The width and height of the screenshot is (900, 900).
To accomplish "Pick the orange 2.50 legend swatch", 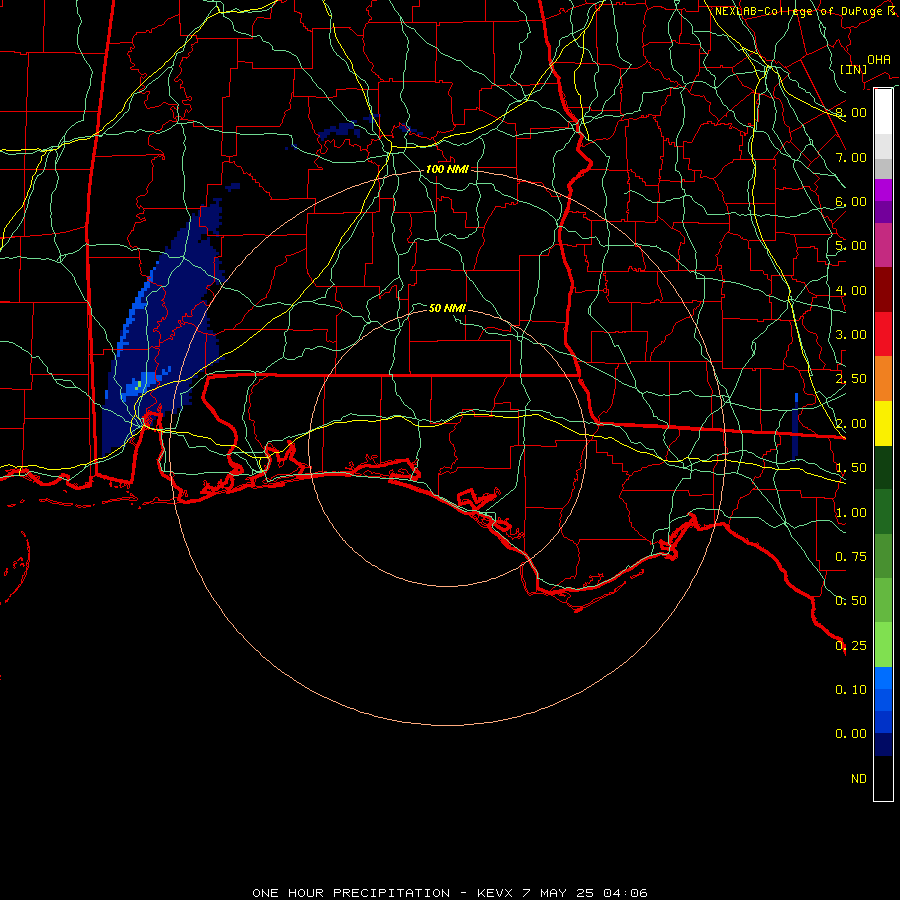I will (x=883, y=379).
